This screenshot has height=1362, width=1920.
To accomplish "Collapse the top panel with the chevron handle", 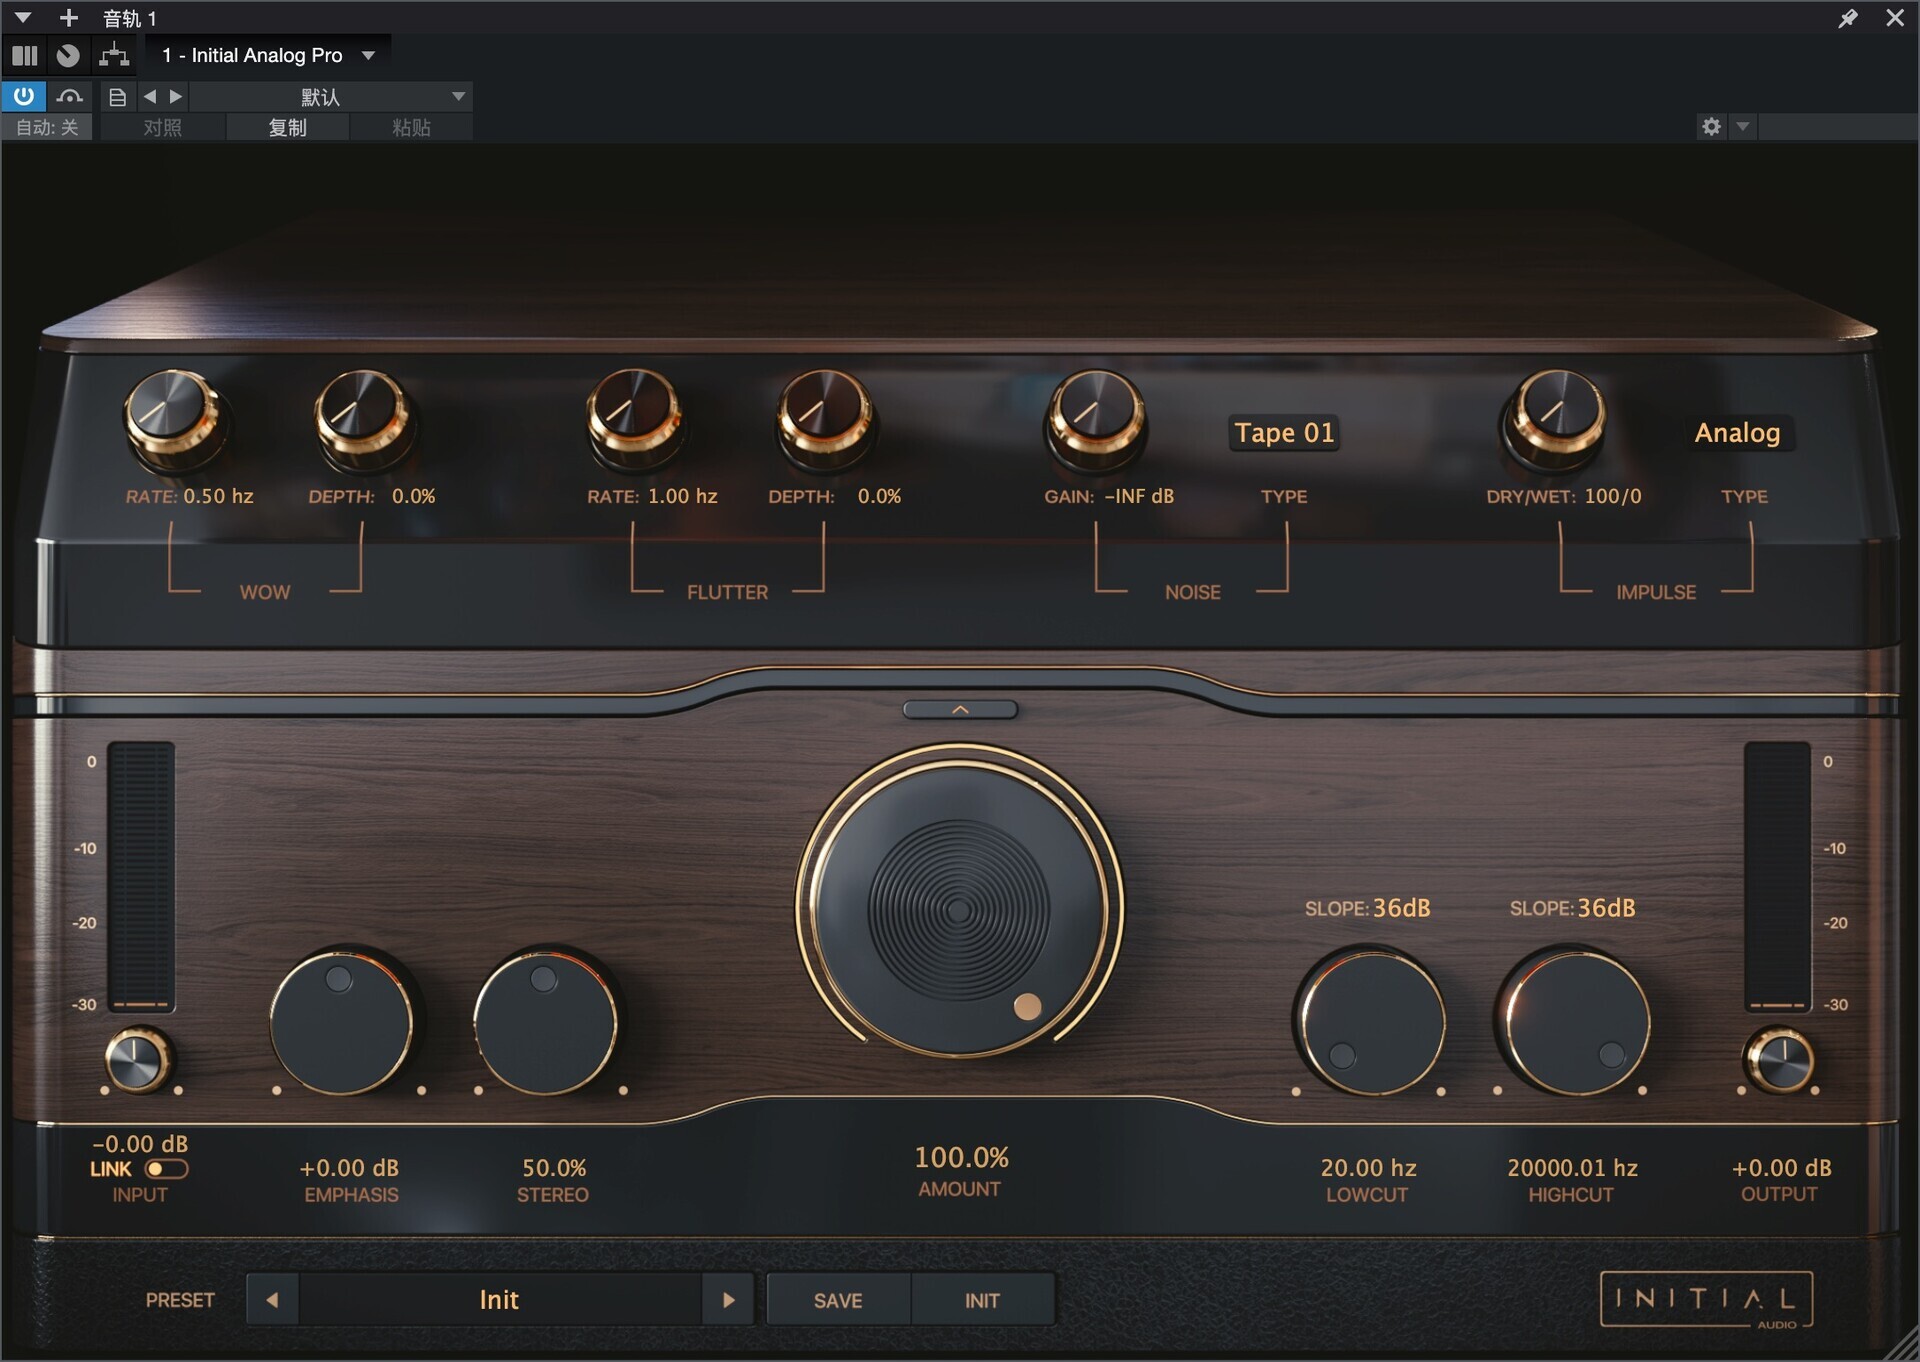I will [960, 709].
